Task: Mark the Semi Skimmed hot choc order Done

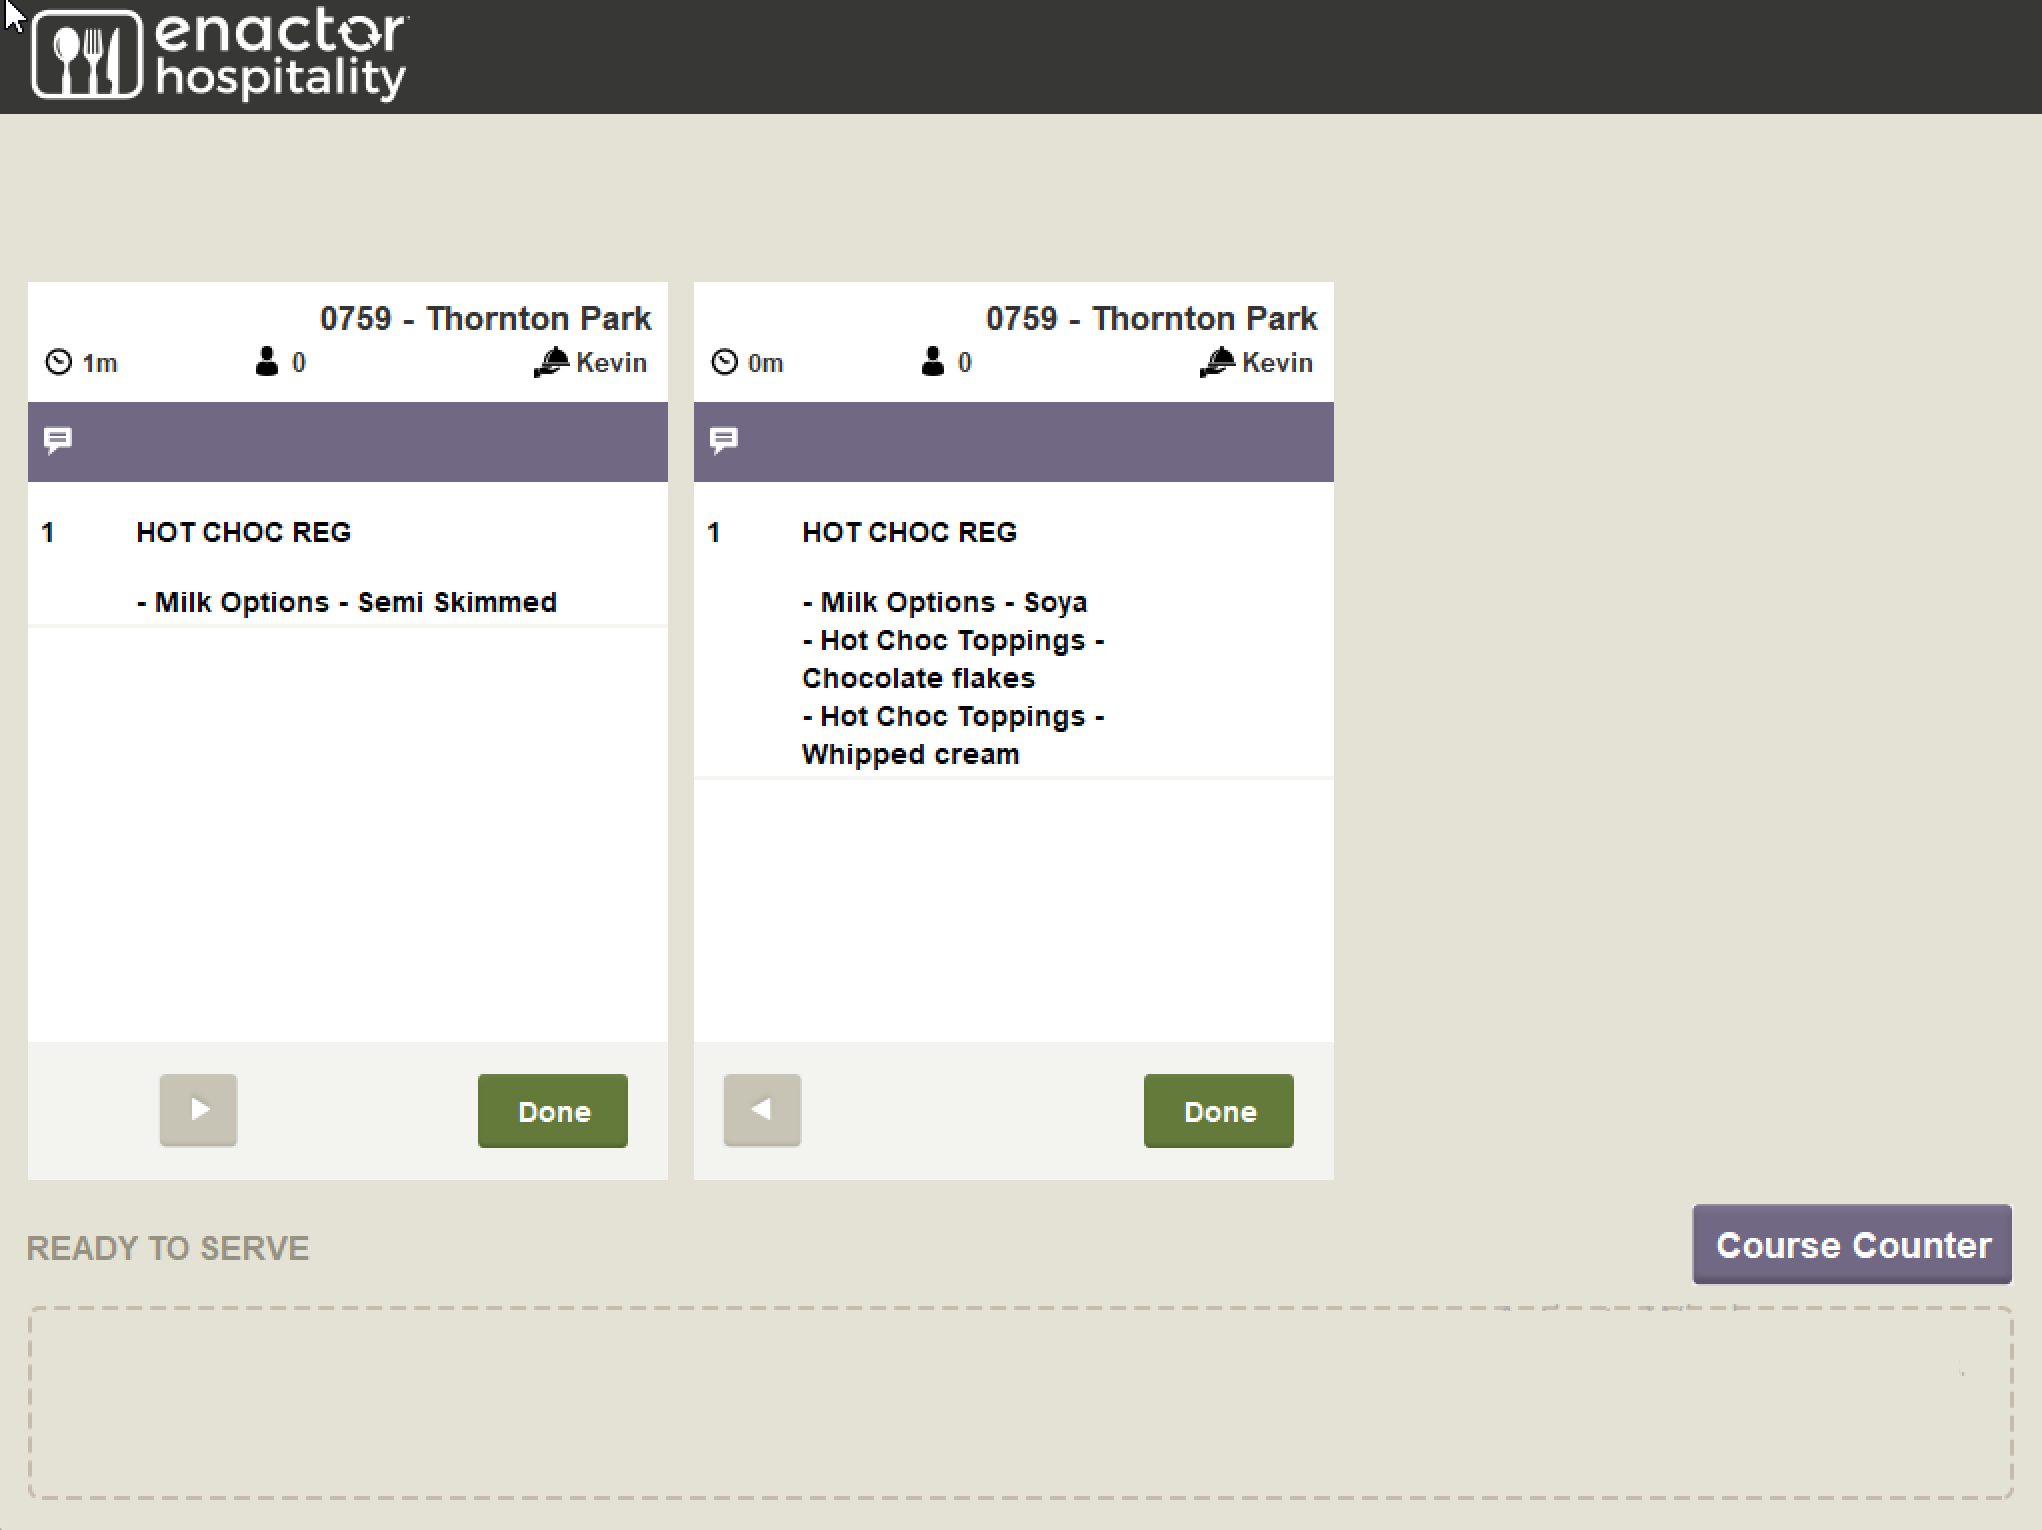Action: tap(553, 1111)
